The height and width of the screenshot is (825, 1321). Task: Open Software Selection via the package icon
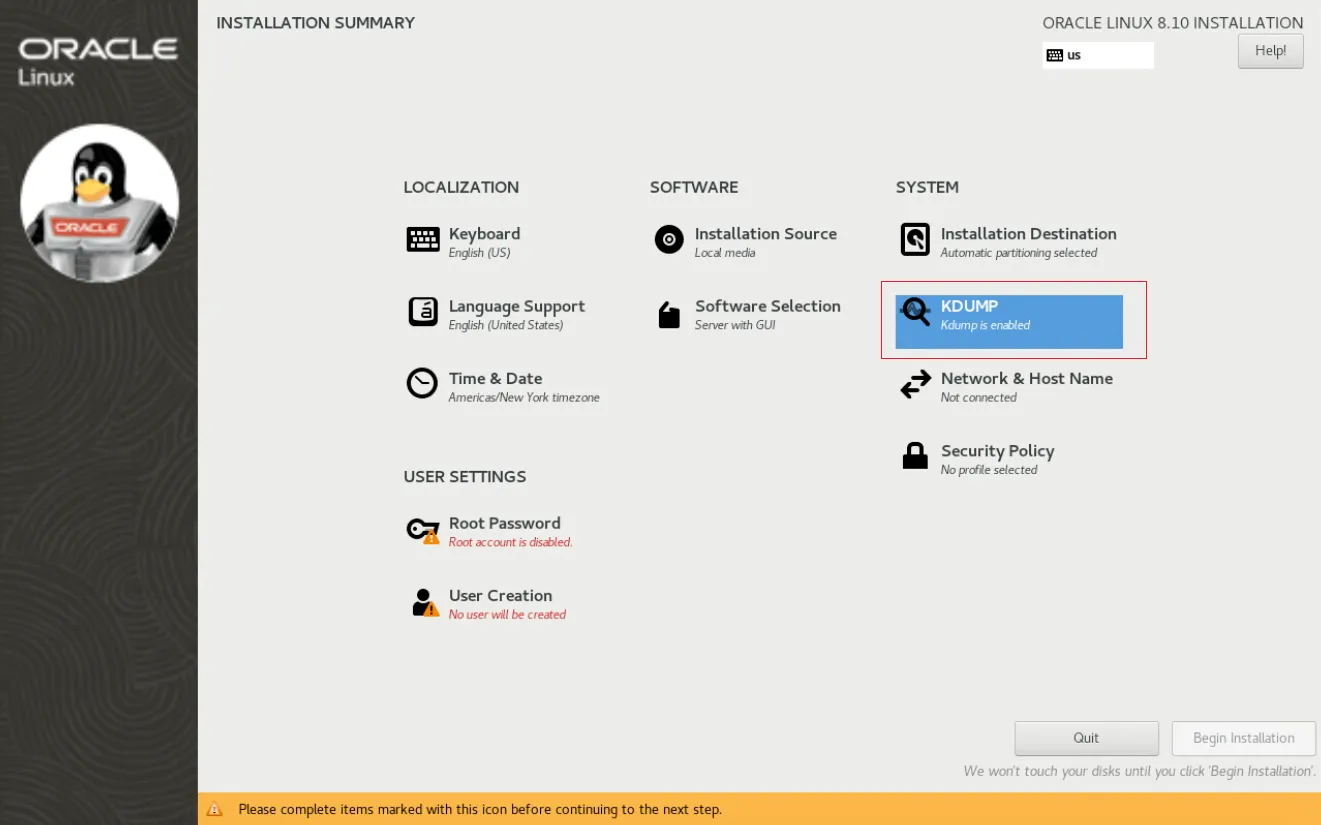click(668, 311)
